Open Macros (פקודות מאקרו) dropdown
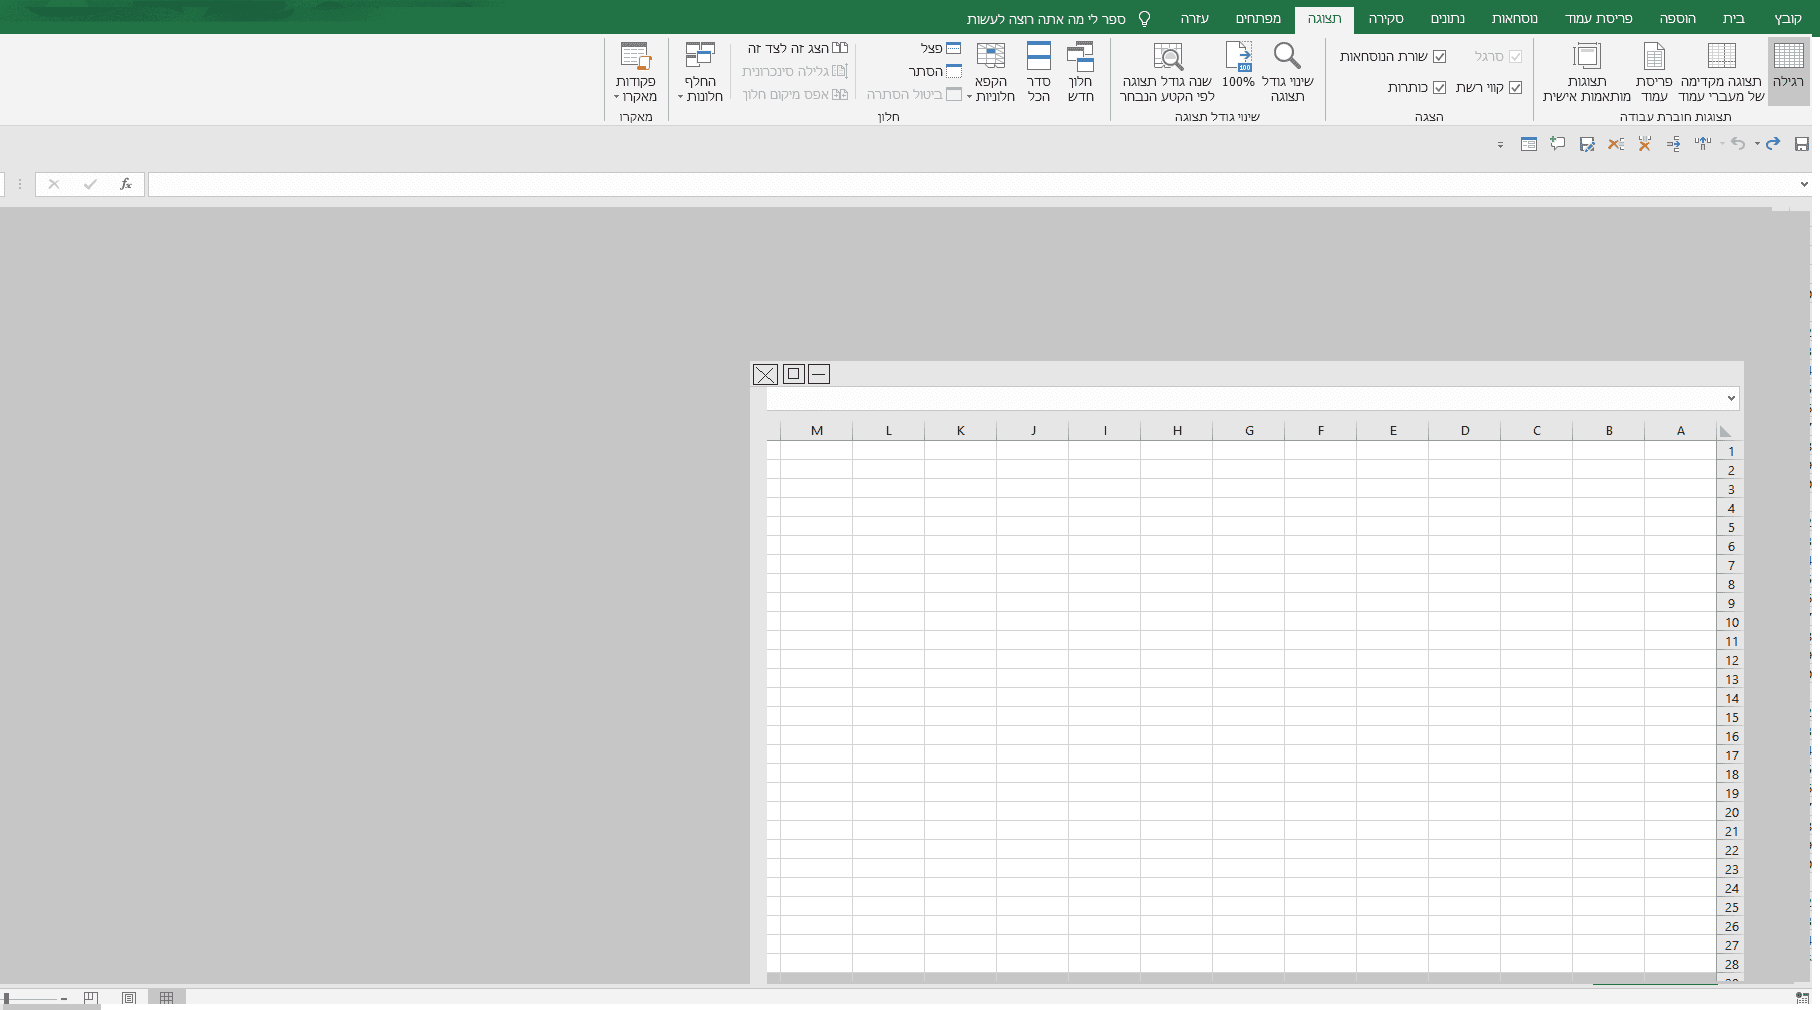The width and height of the screenshot is (1820, 1010). pos(636,71)
